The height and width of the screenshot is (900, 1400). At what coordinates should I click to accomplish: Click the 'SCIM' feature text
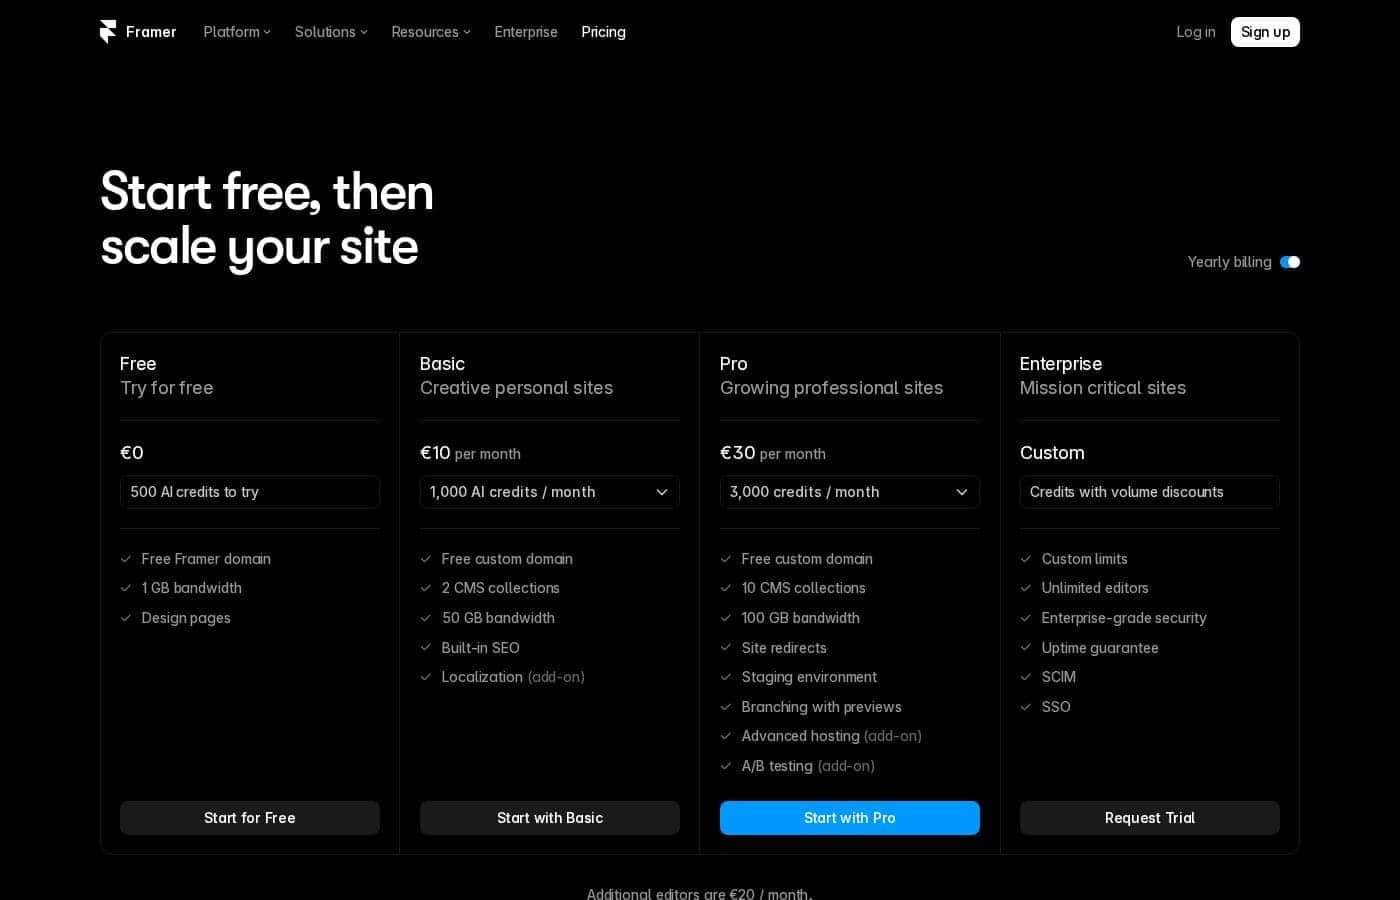pyautogui.click(x=1059, y=677)
